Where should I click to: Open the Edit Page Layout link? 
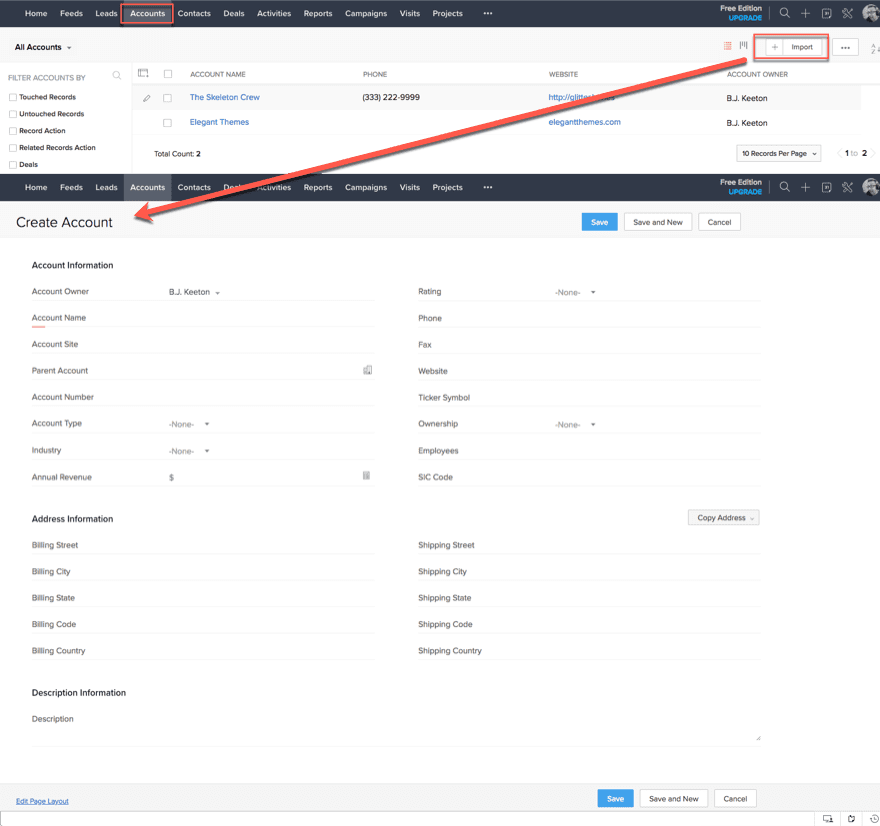coord(42,801)
